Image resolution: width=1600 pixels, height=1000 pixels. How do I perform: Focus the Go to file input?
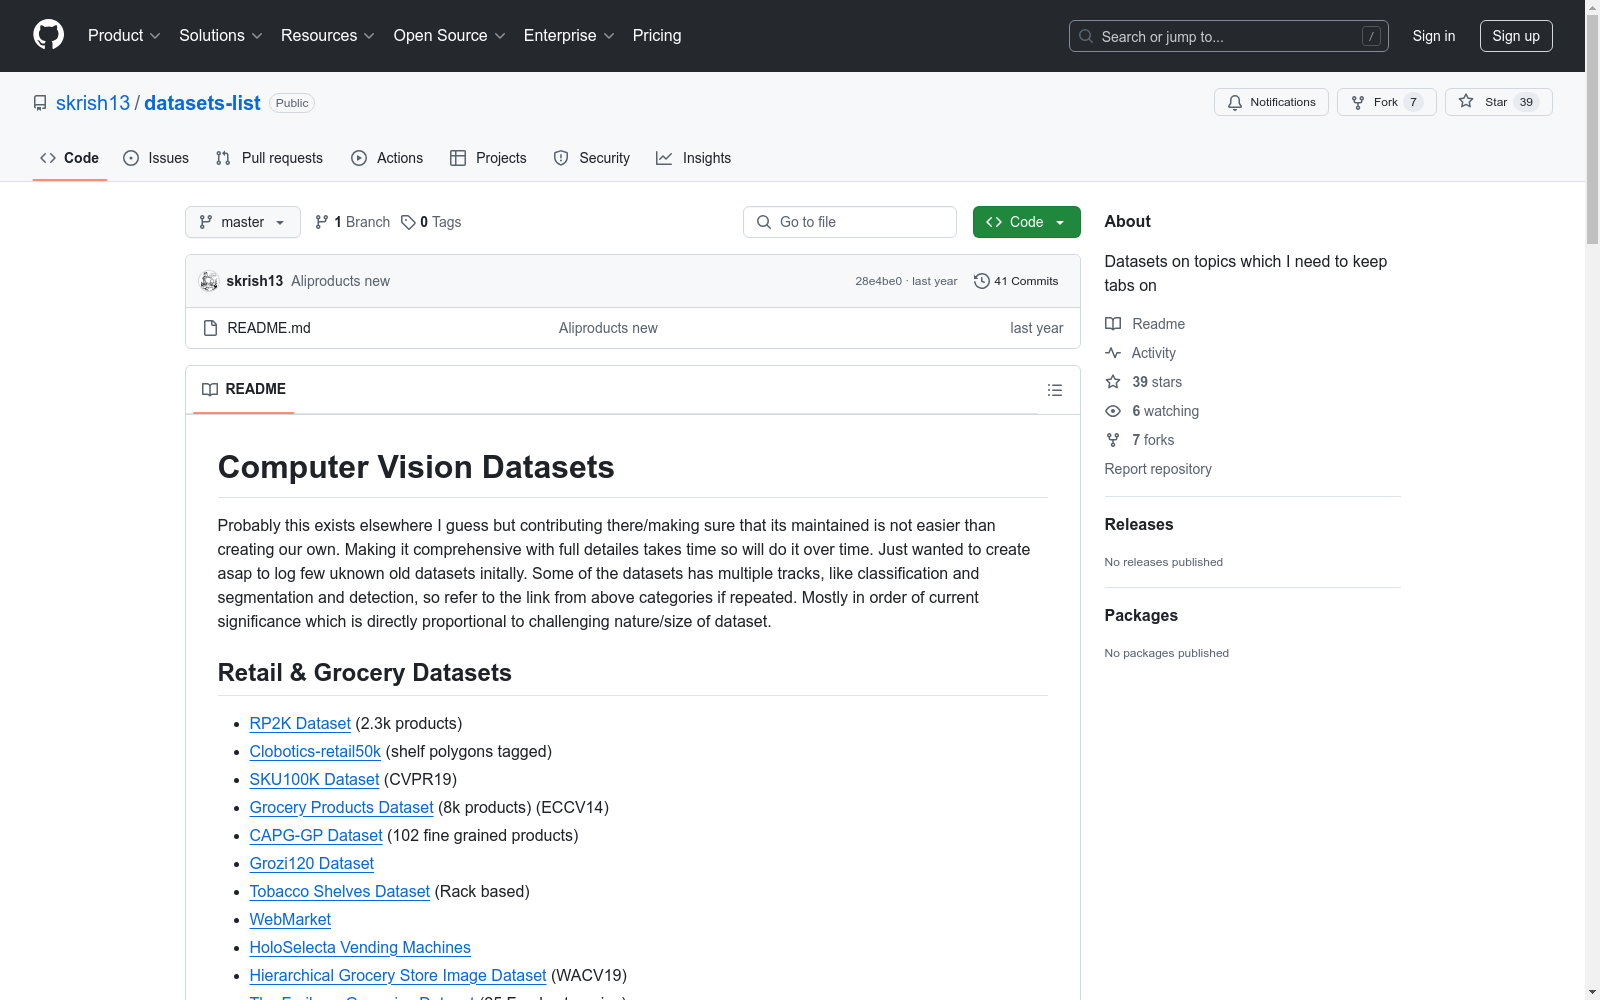pyautogui.click(x=850, y=222)
